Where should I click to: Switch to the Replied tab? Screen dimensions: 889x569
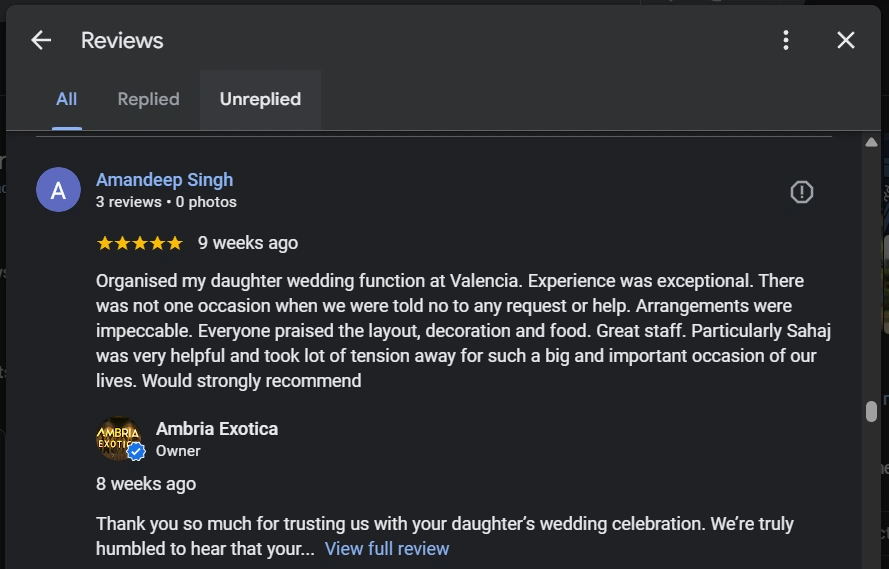[148, 99]
